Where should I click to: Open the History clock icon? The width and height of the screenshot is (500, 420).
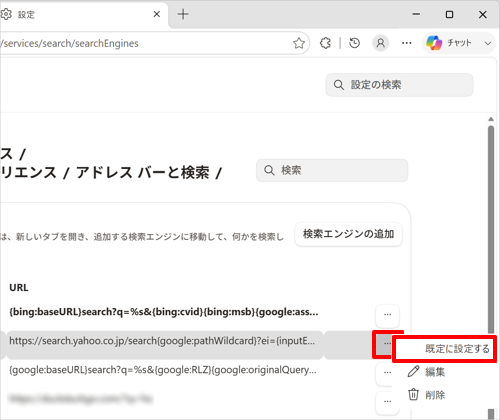point(354,43)
